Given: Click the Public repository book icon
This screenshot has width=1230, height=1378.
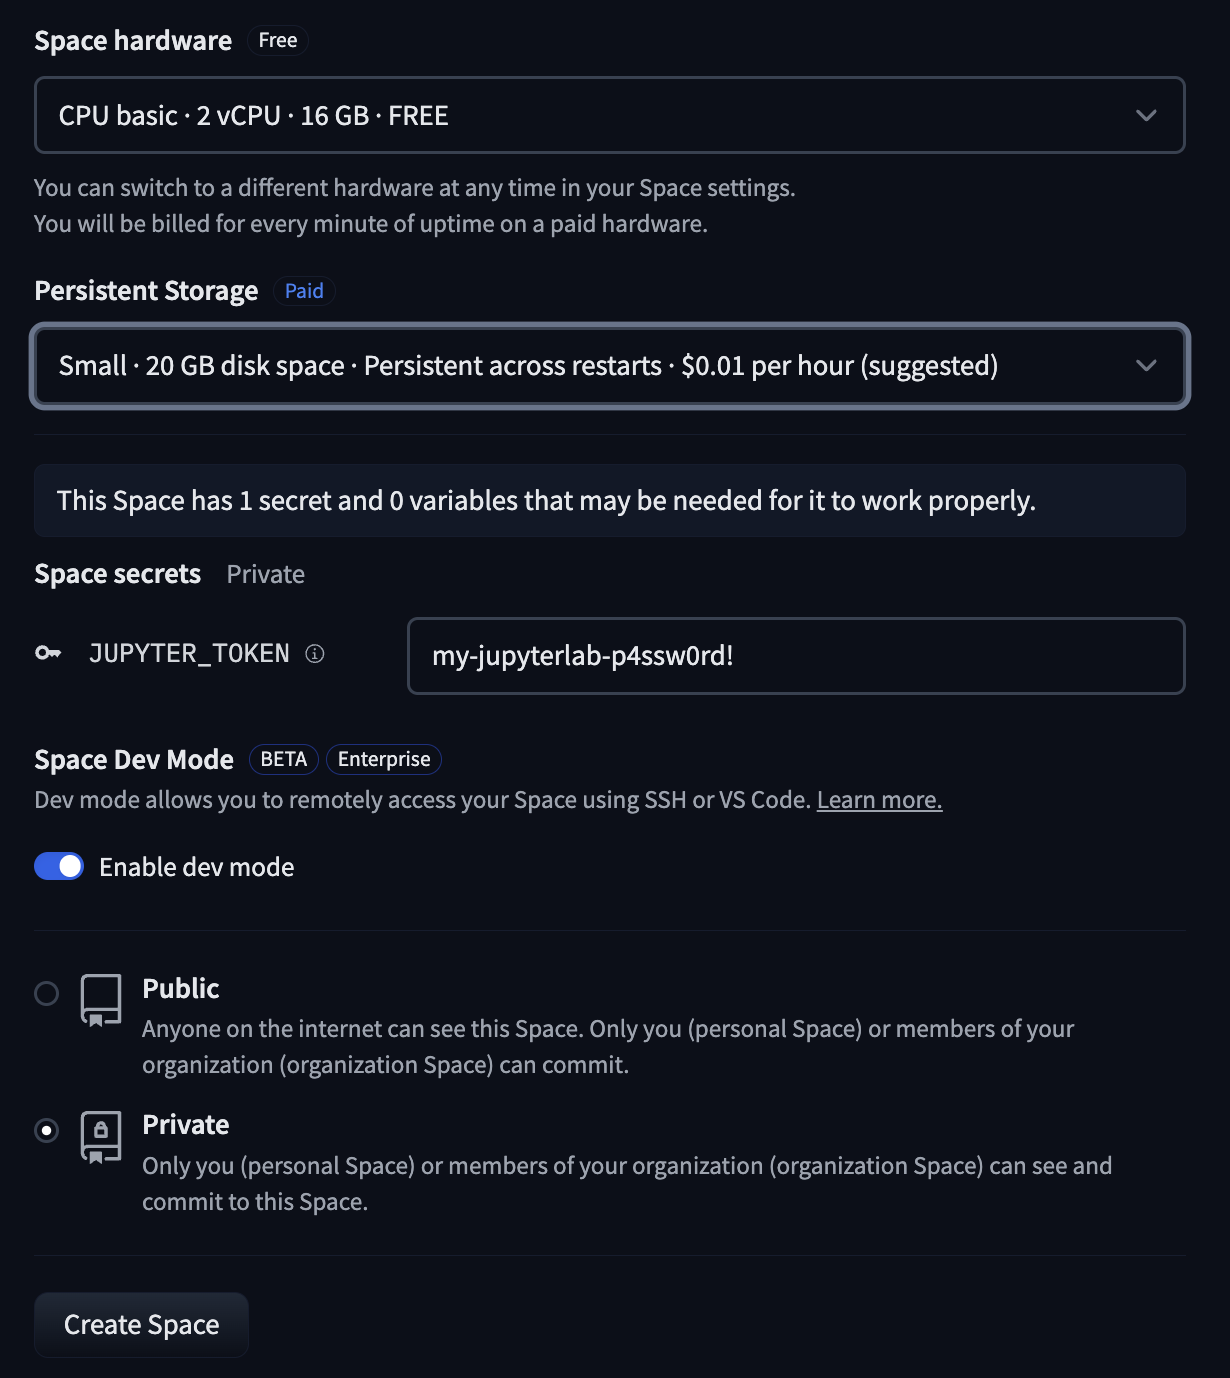Looking at the screenshot, I should tap(101, 1000).
